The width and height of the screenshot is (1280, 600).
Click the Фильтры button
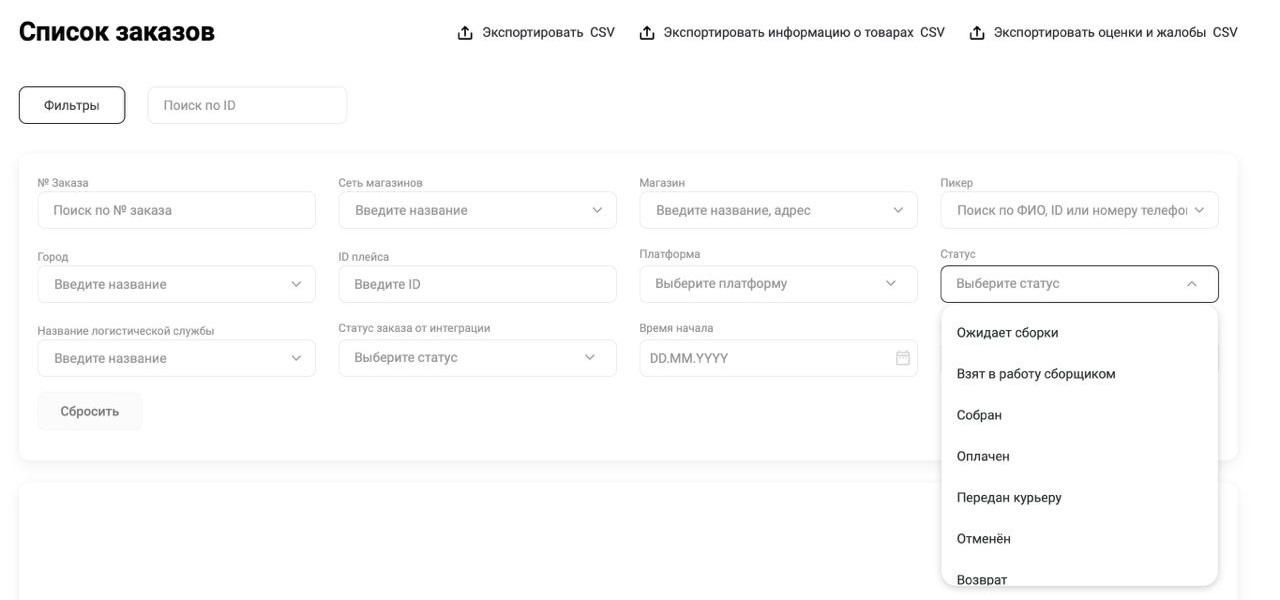pyautogui.click(x=72, y=105)
